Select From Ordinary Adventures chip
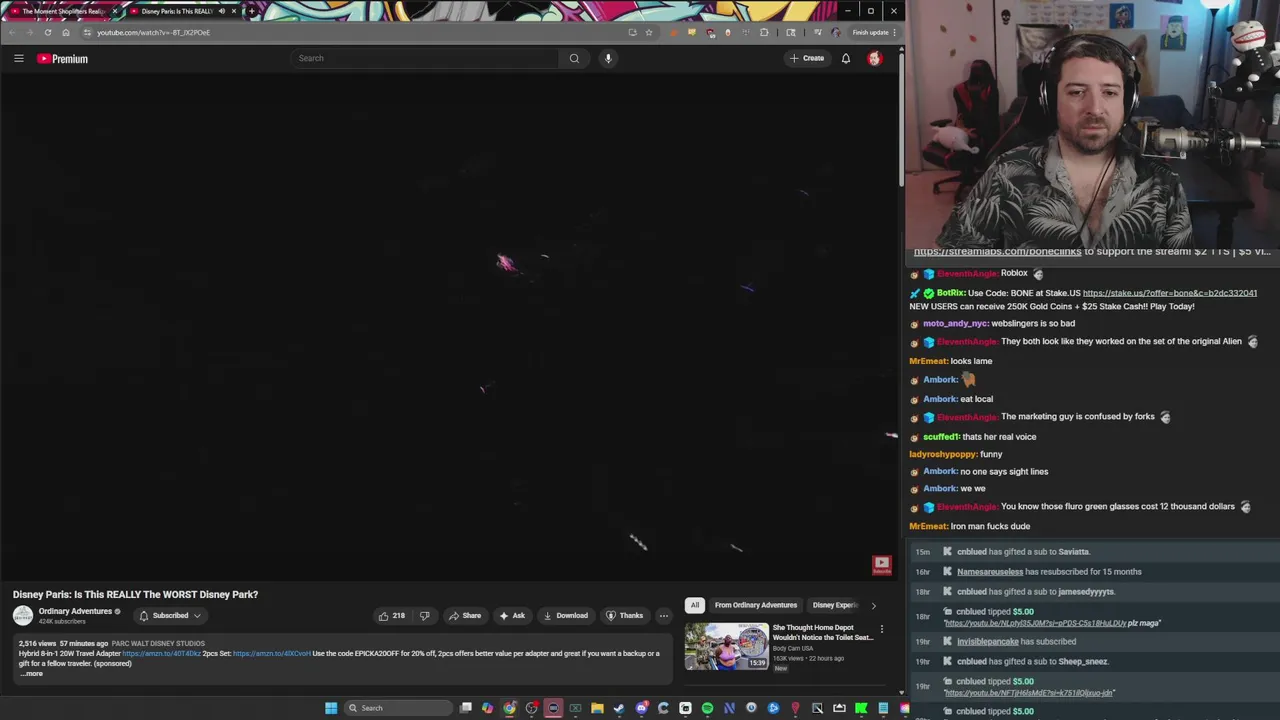This screenshot has height=720, width=1280. [x=756, y=605]
